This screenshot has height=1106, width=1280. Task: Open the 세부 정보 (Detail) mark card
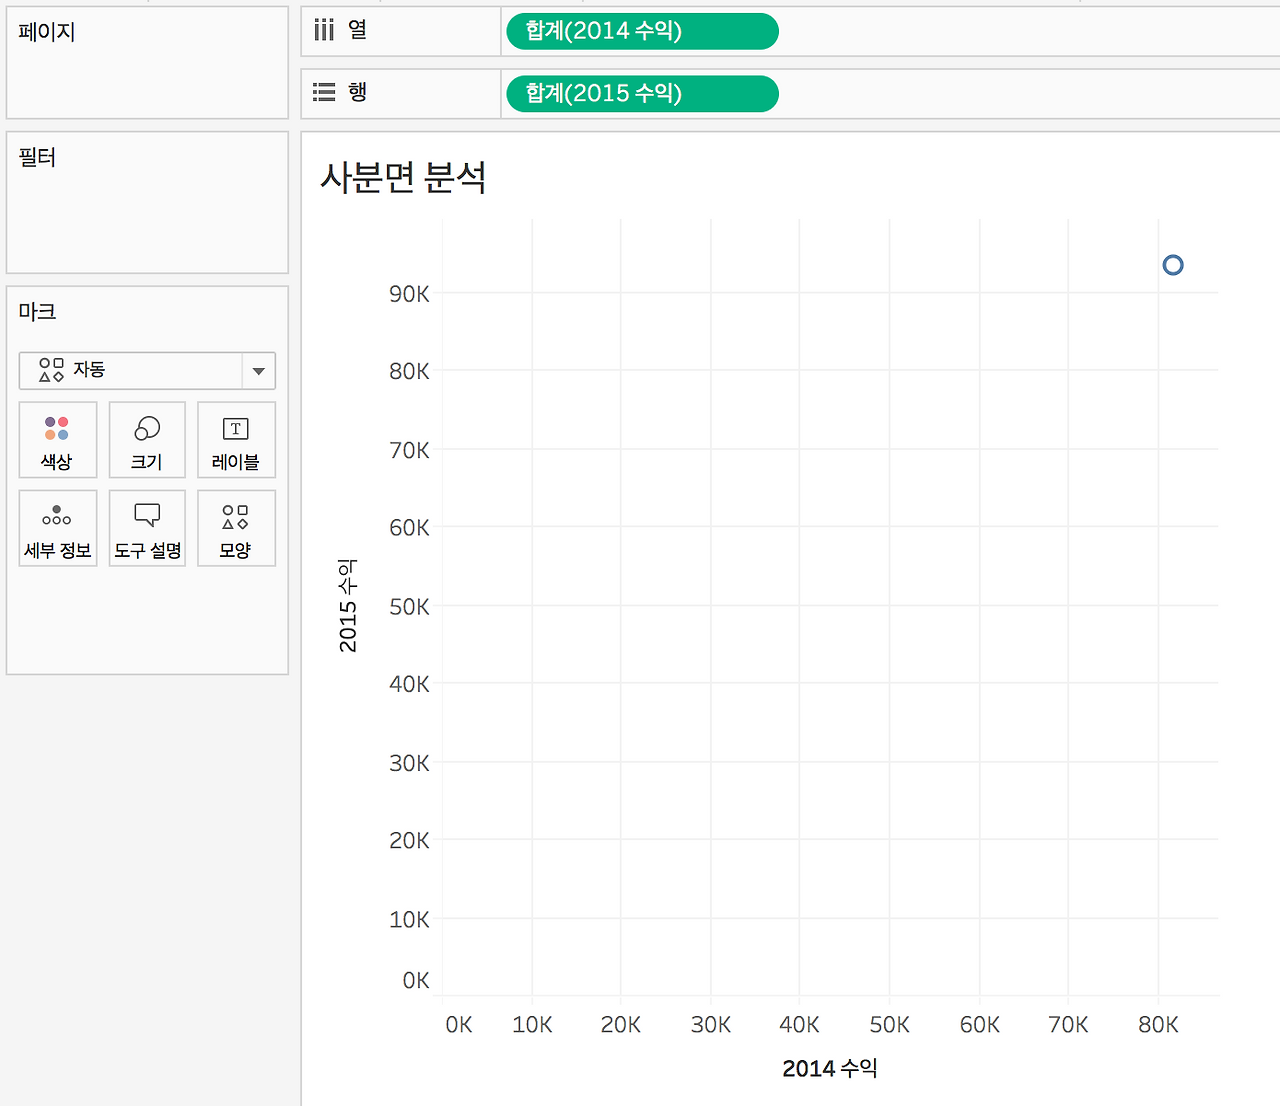point(57,528)
